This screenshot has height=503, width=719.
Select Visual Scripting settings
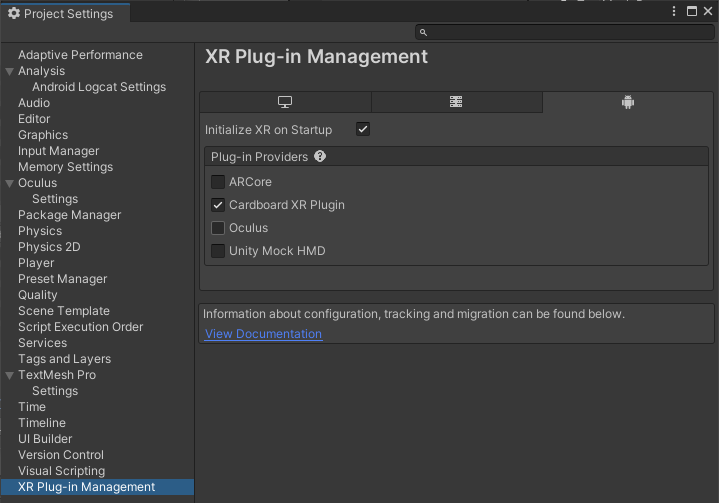click(x=61, y=471)
